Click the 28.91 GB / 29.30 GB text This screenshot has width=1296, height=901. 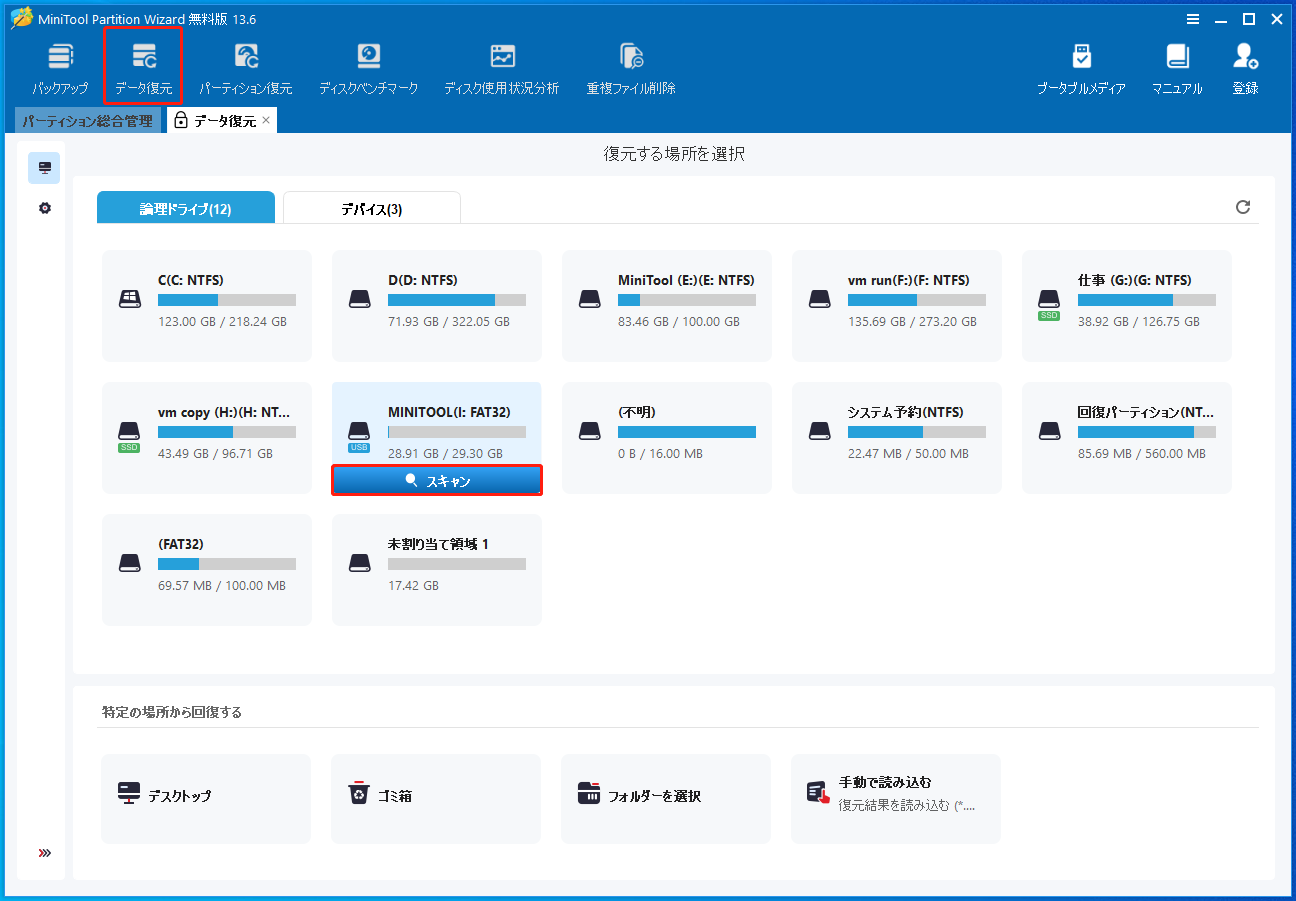445,454
